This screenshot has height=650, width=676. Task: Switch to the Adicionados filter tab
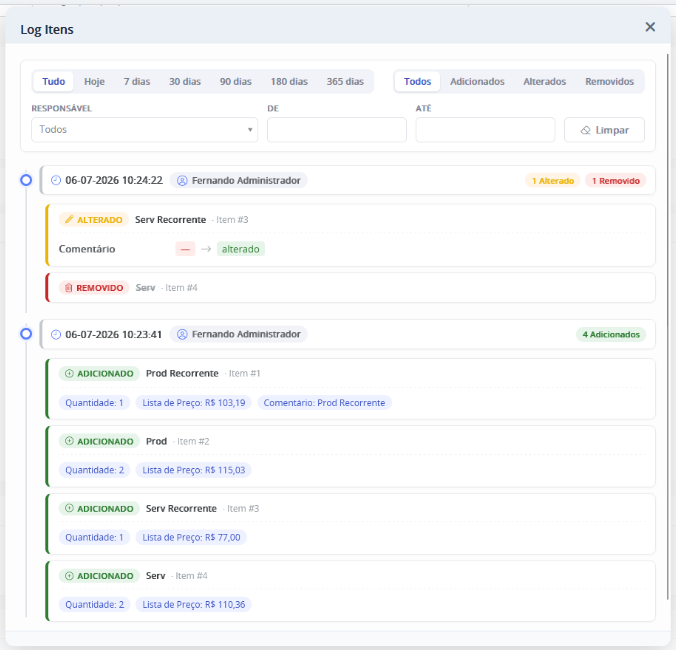point(477,81)
